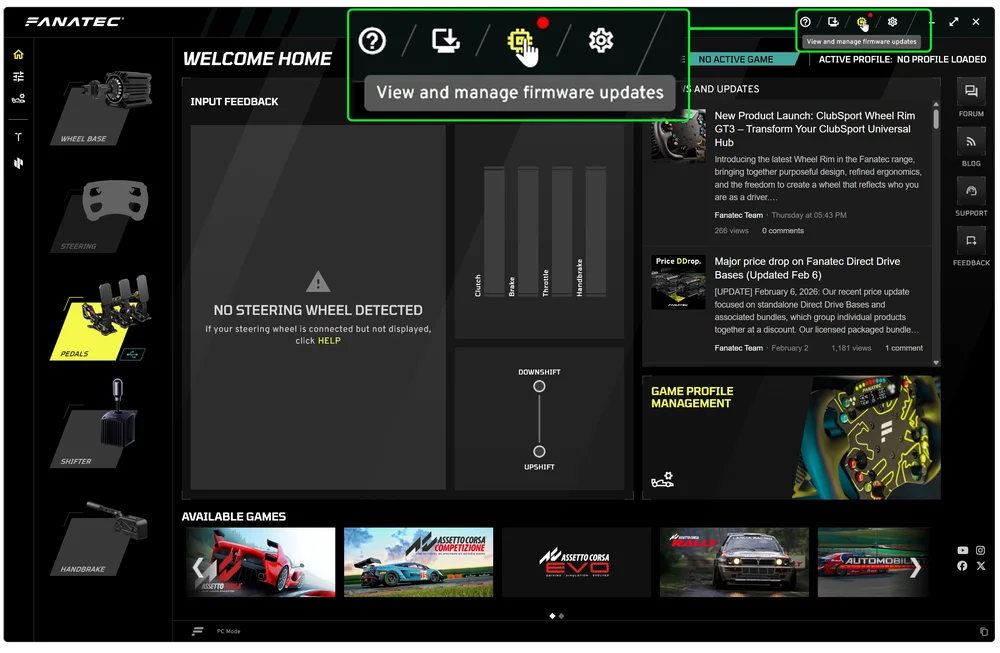
Task: Click the Upshift indicator circle
Action: point(540,452)
